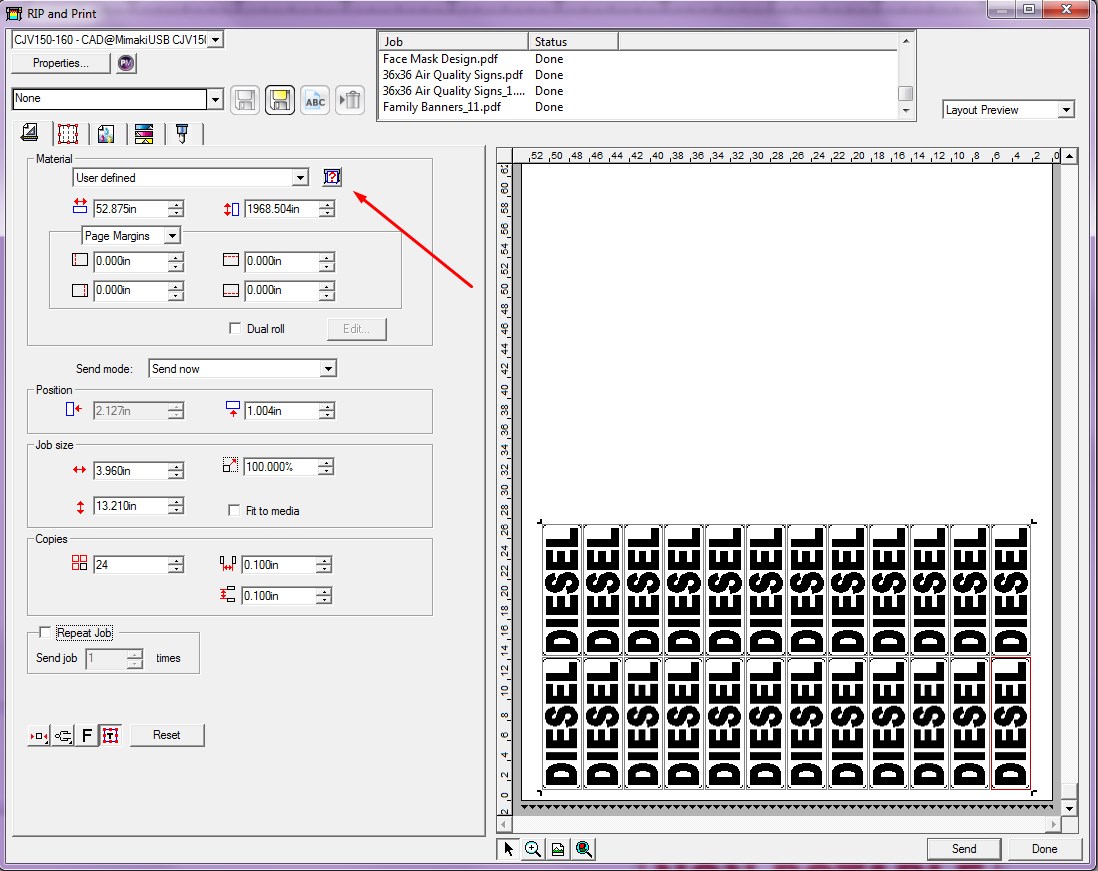Click the preview vertical scrollbar down arrow
The height and width of the screenshot is (871, 1098).
1069,808
